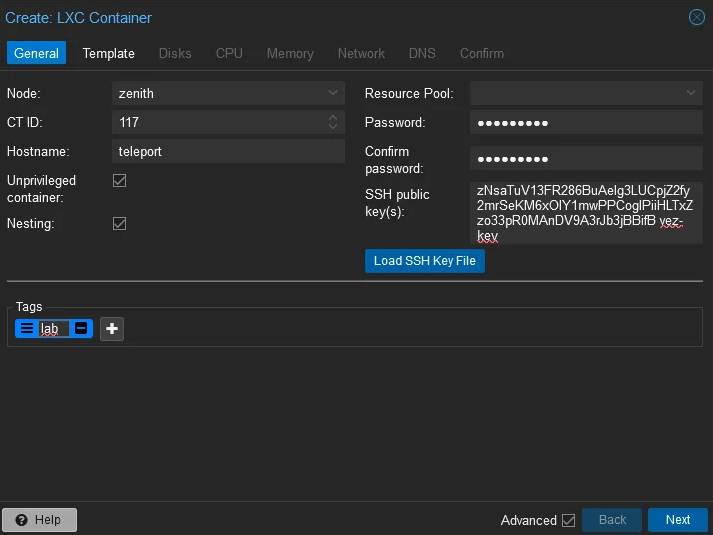Click the Confirm password field
Screen dimensions: 713x535
point(586,159)
